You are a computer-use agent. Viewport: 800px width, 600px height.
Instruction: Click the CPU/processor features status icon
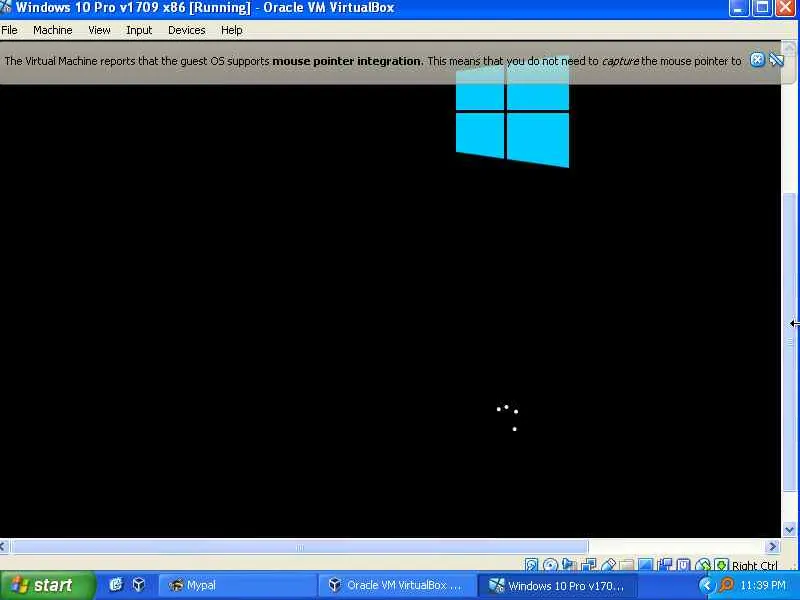point(683,564)
